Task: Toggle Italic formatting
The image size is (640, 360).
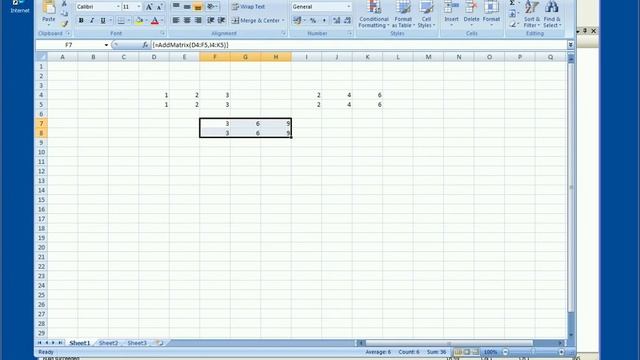Action: [x=92, y=21]
